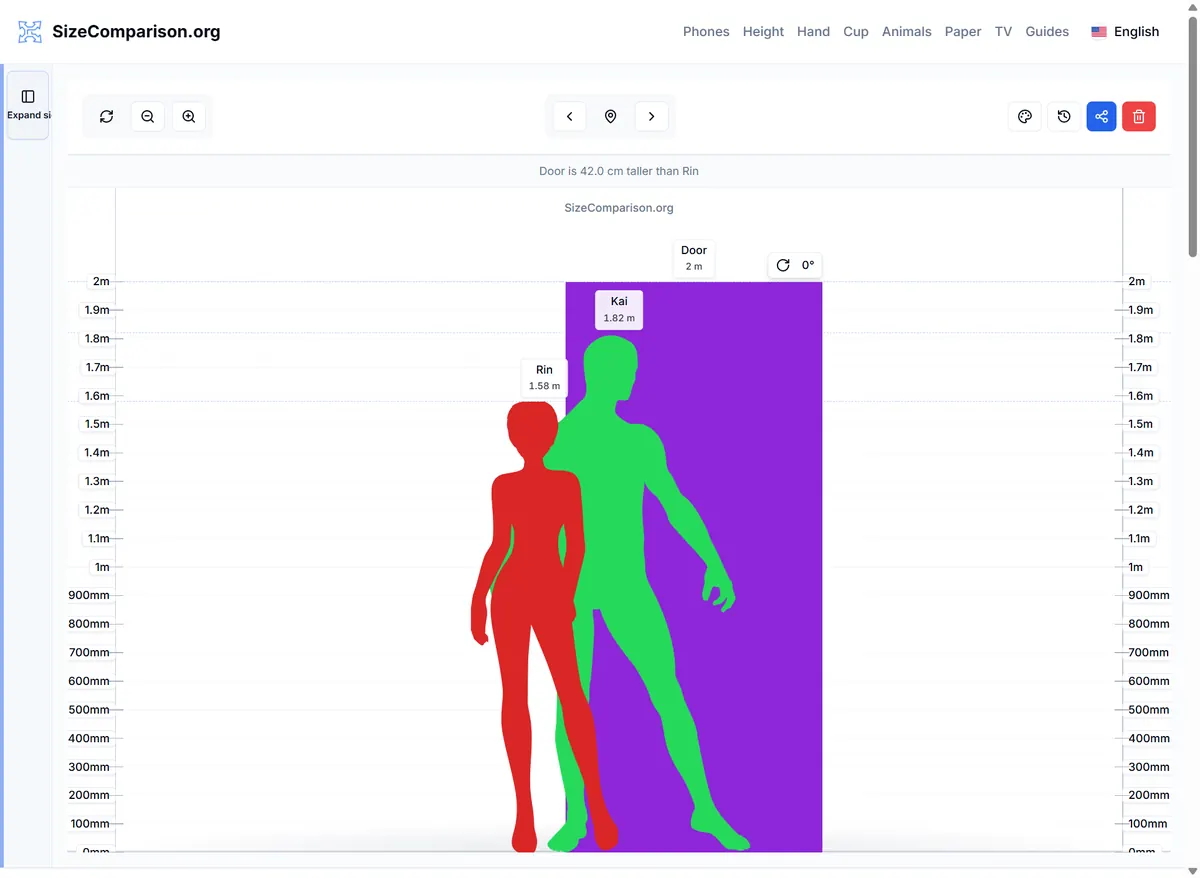Open the Guides menu item
Image resolution: width=1200 pixels, height=878 pixels.
[x=1047, y=32]
